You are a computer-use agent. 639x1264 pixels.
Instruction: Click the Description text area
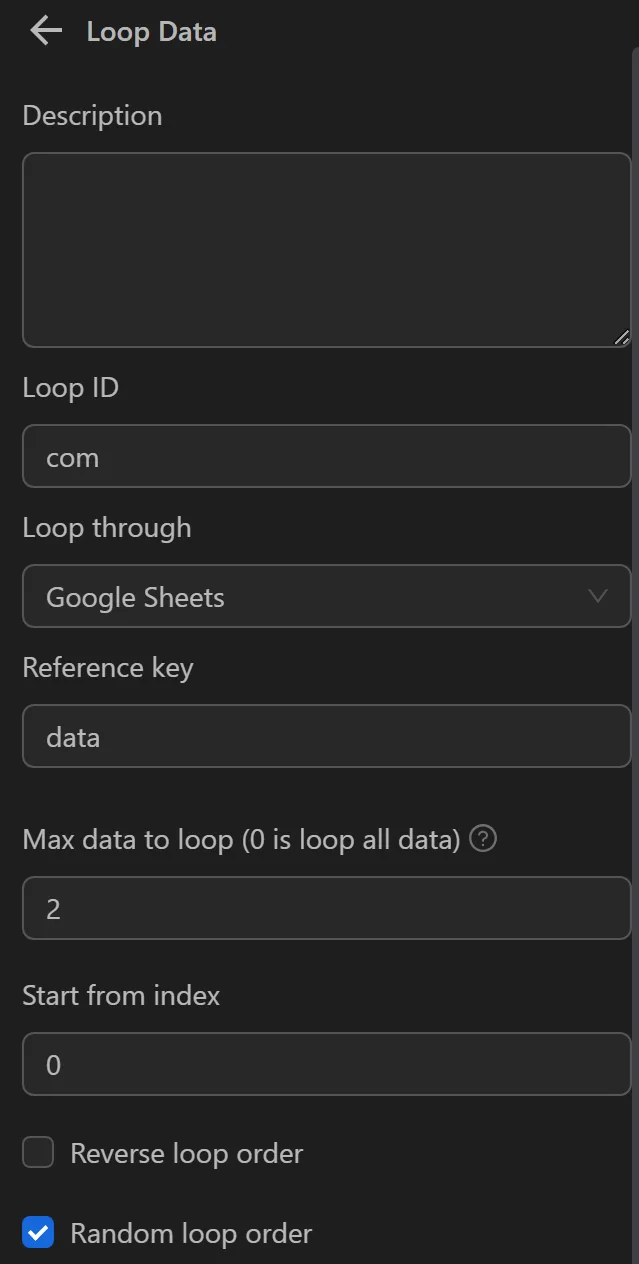[327, 250]
